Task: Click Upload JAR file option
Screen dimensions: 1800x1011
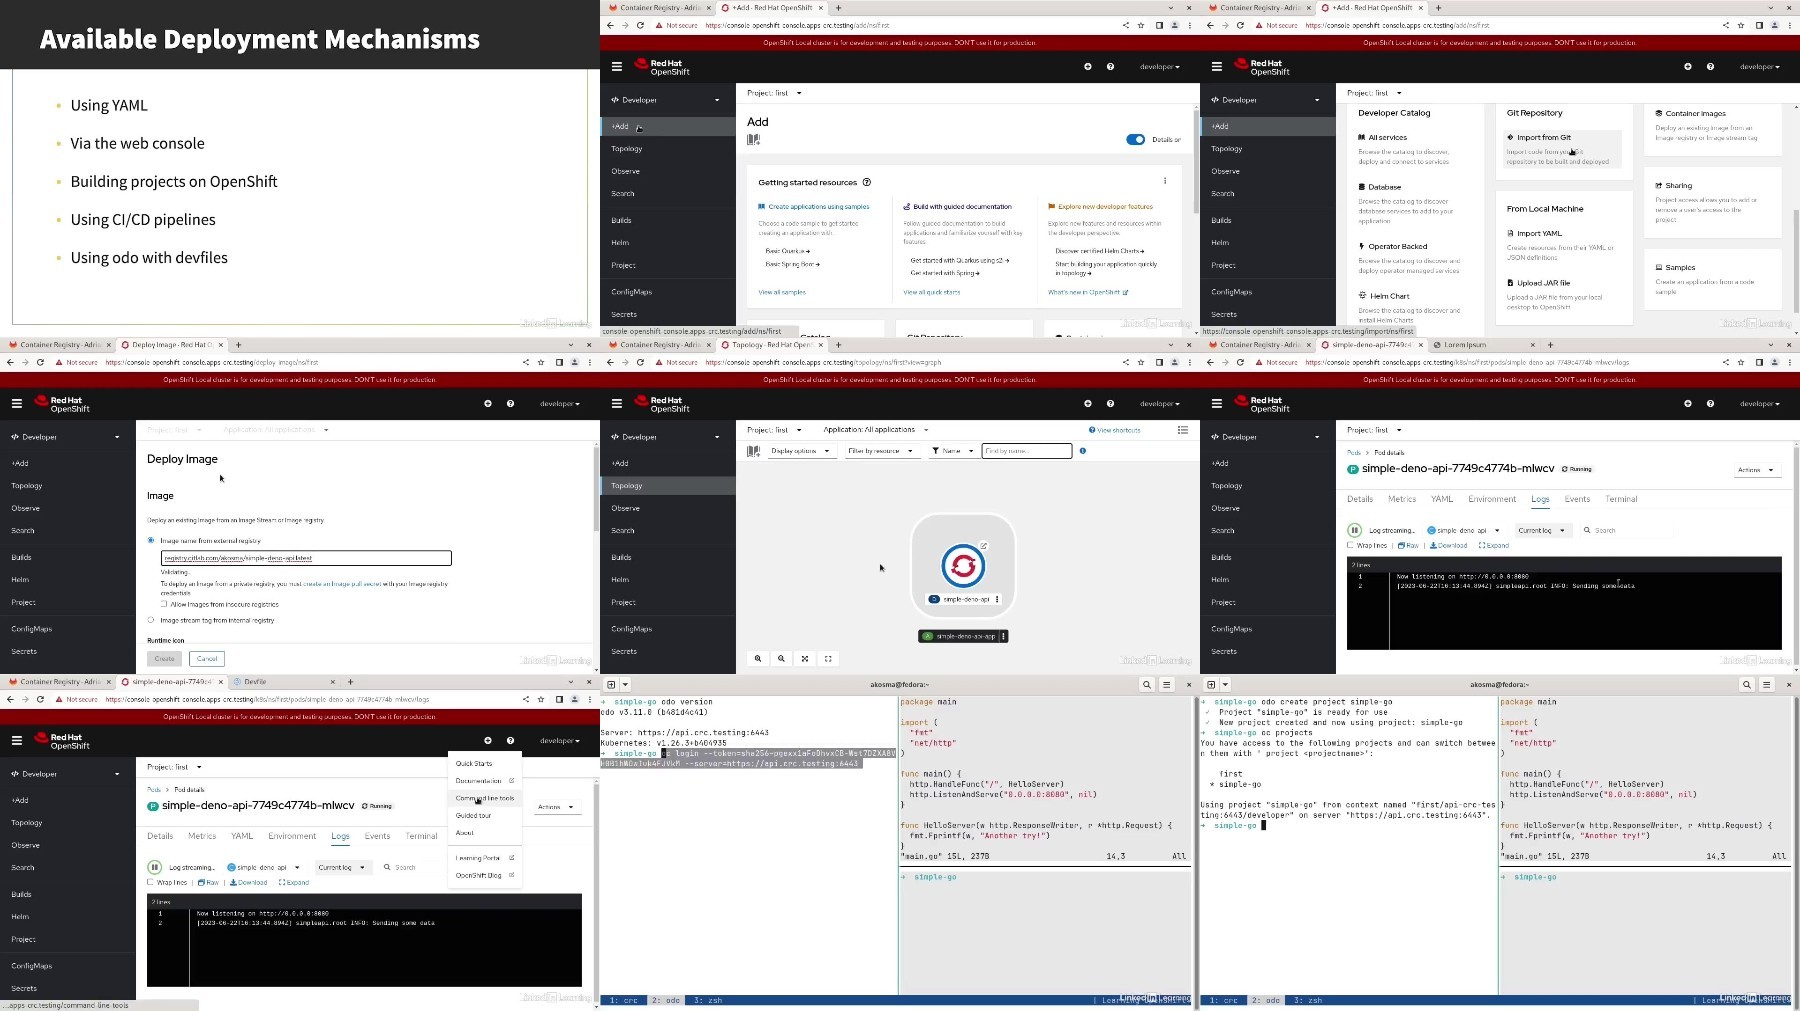Action: 1543,283
